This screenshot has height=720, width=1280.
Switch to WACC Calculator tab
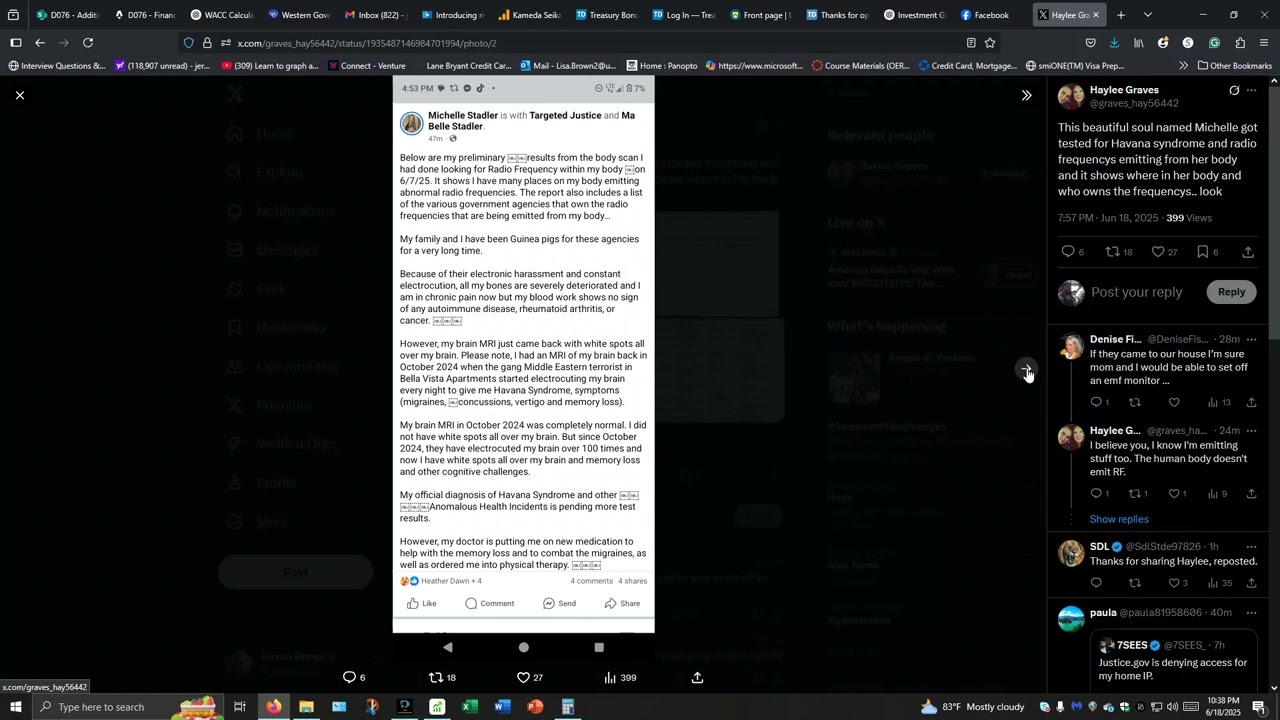[x=221, y=15]
